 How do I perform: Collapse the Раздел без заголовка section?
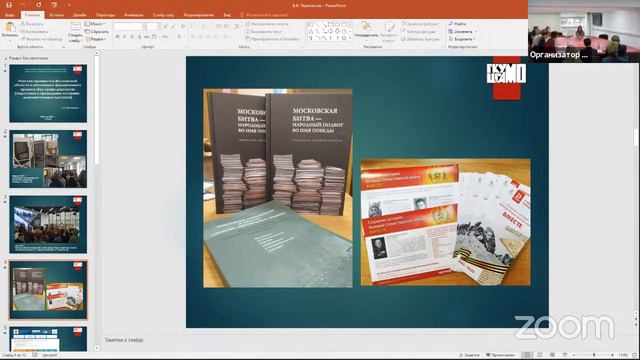point(6,58)
